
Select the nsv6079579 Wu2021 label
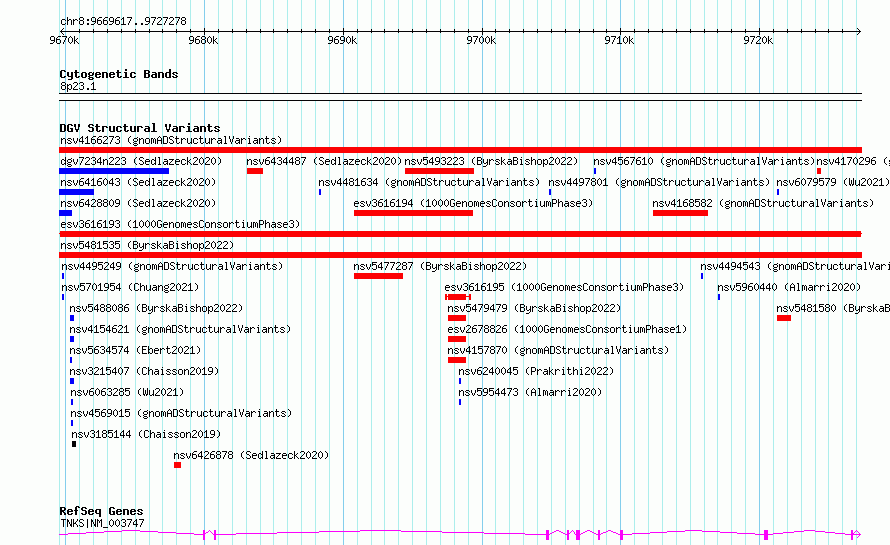pos(833,182)
